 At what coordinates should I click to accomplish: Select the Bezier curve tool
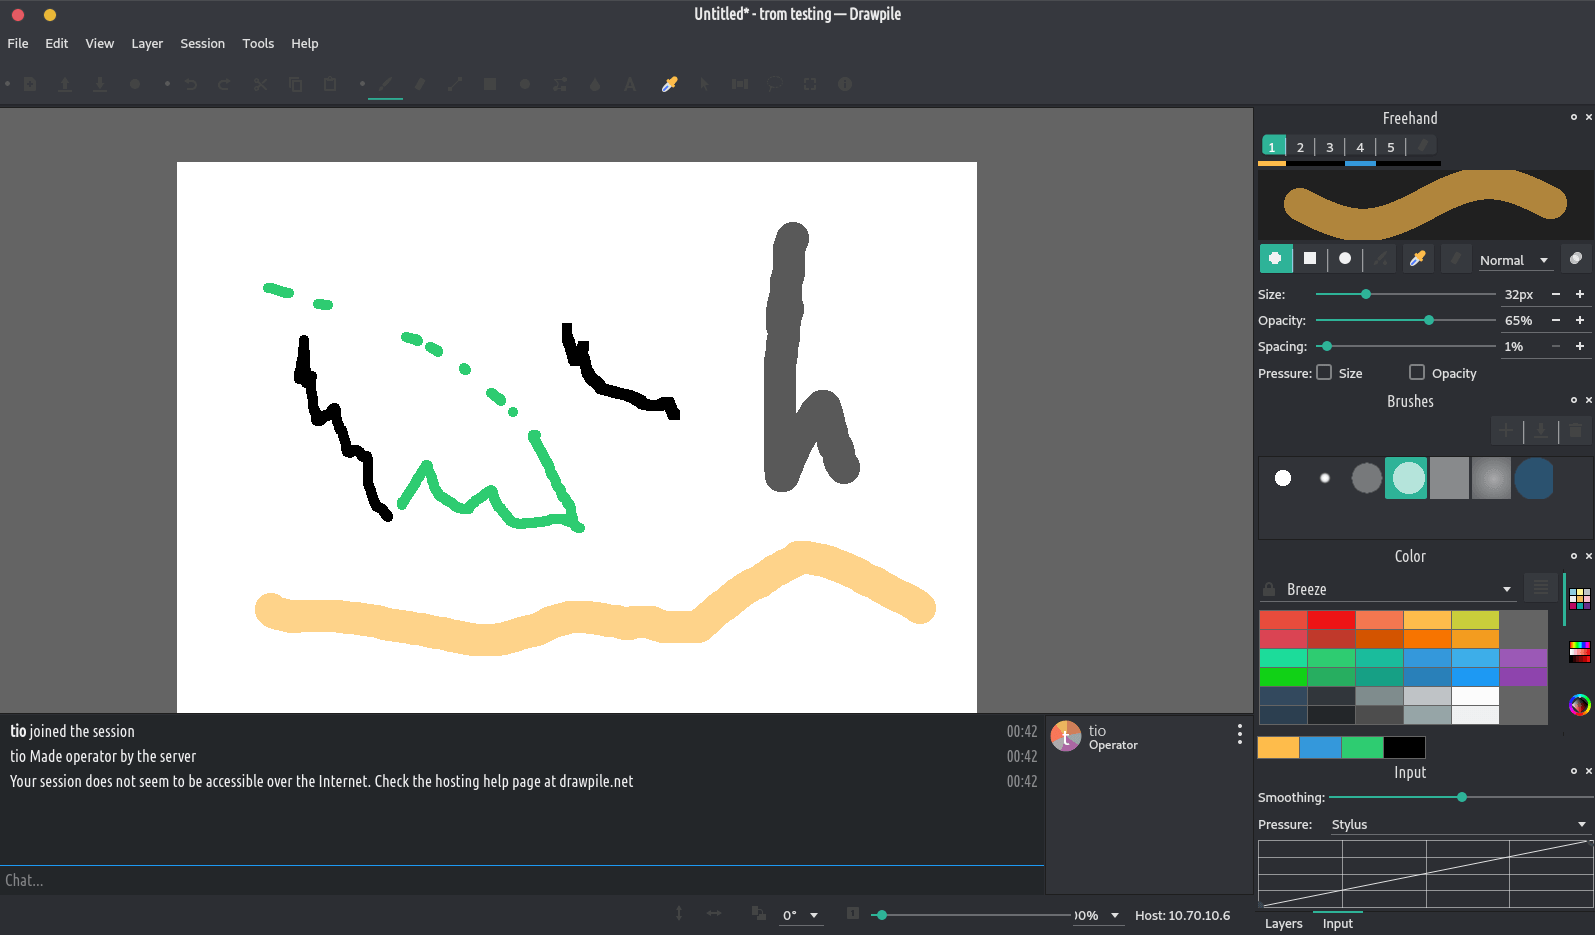click(x=560, y=84)
